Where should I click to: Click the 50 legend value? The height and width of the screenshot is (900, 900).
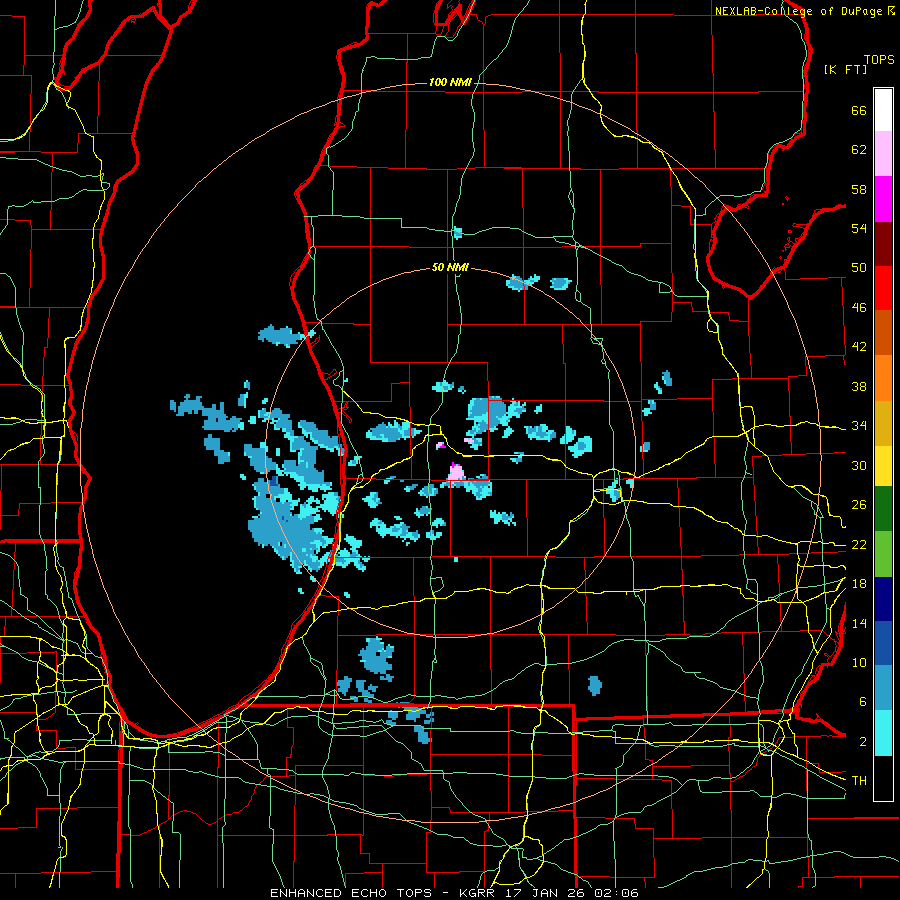(859, 268)
